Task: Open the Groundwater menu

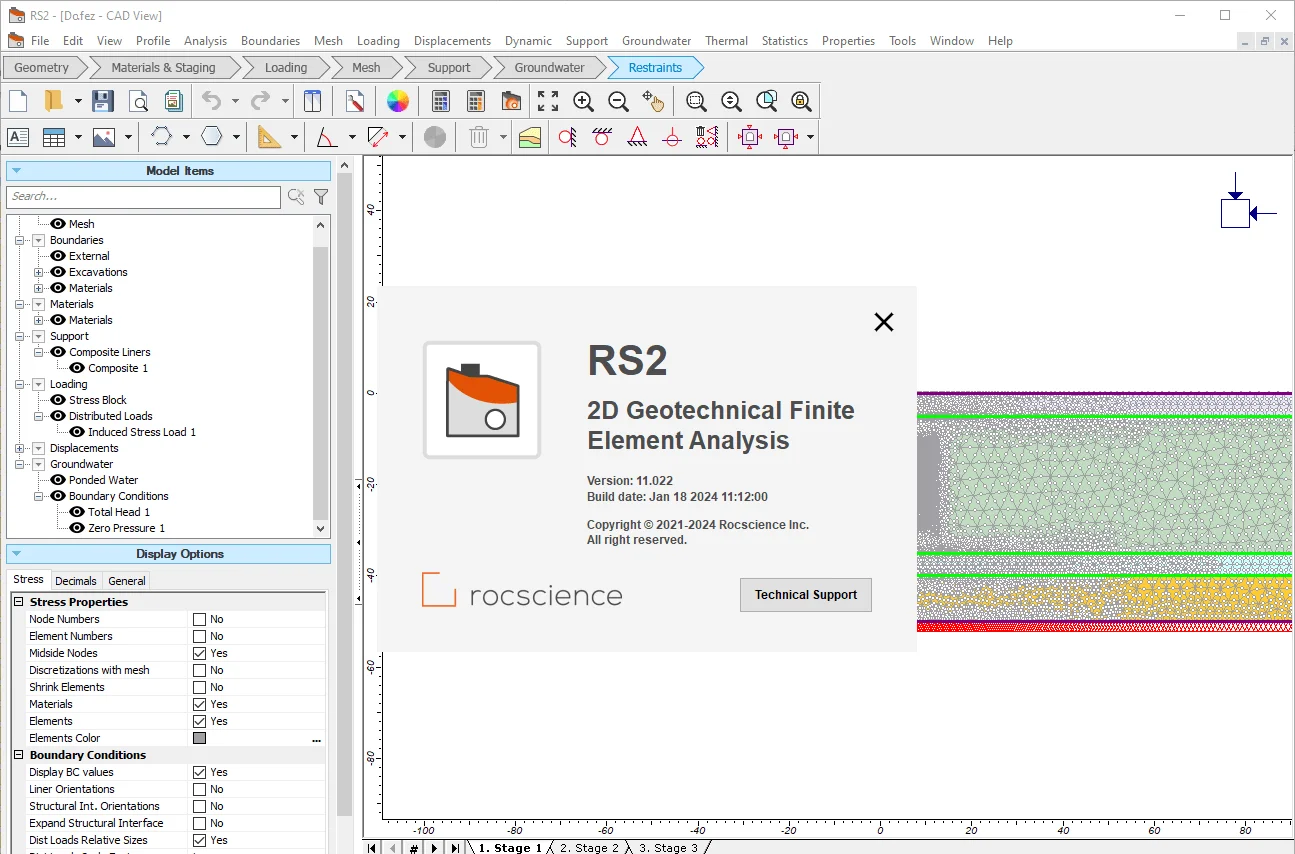Action: (x=657, y=41)
